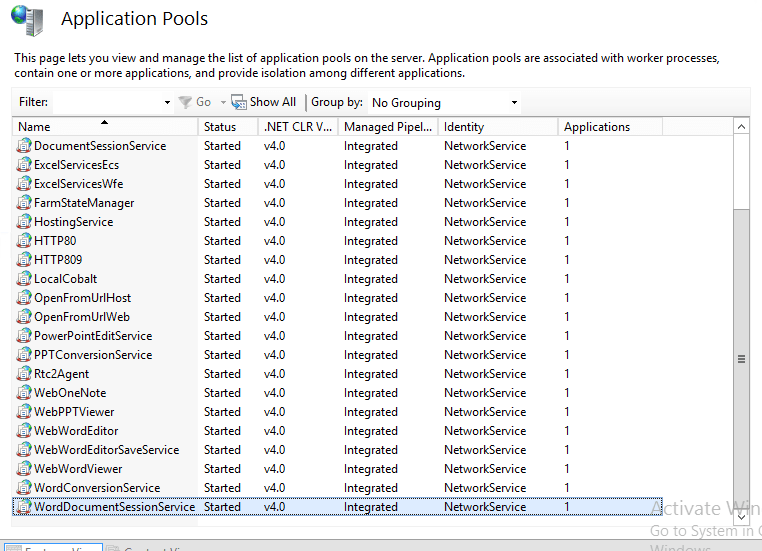The image size is (762, 551).
Task: Click the WebWordEditor pool icon
Action: (x=24, y=430)
